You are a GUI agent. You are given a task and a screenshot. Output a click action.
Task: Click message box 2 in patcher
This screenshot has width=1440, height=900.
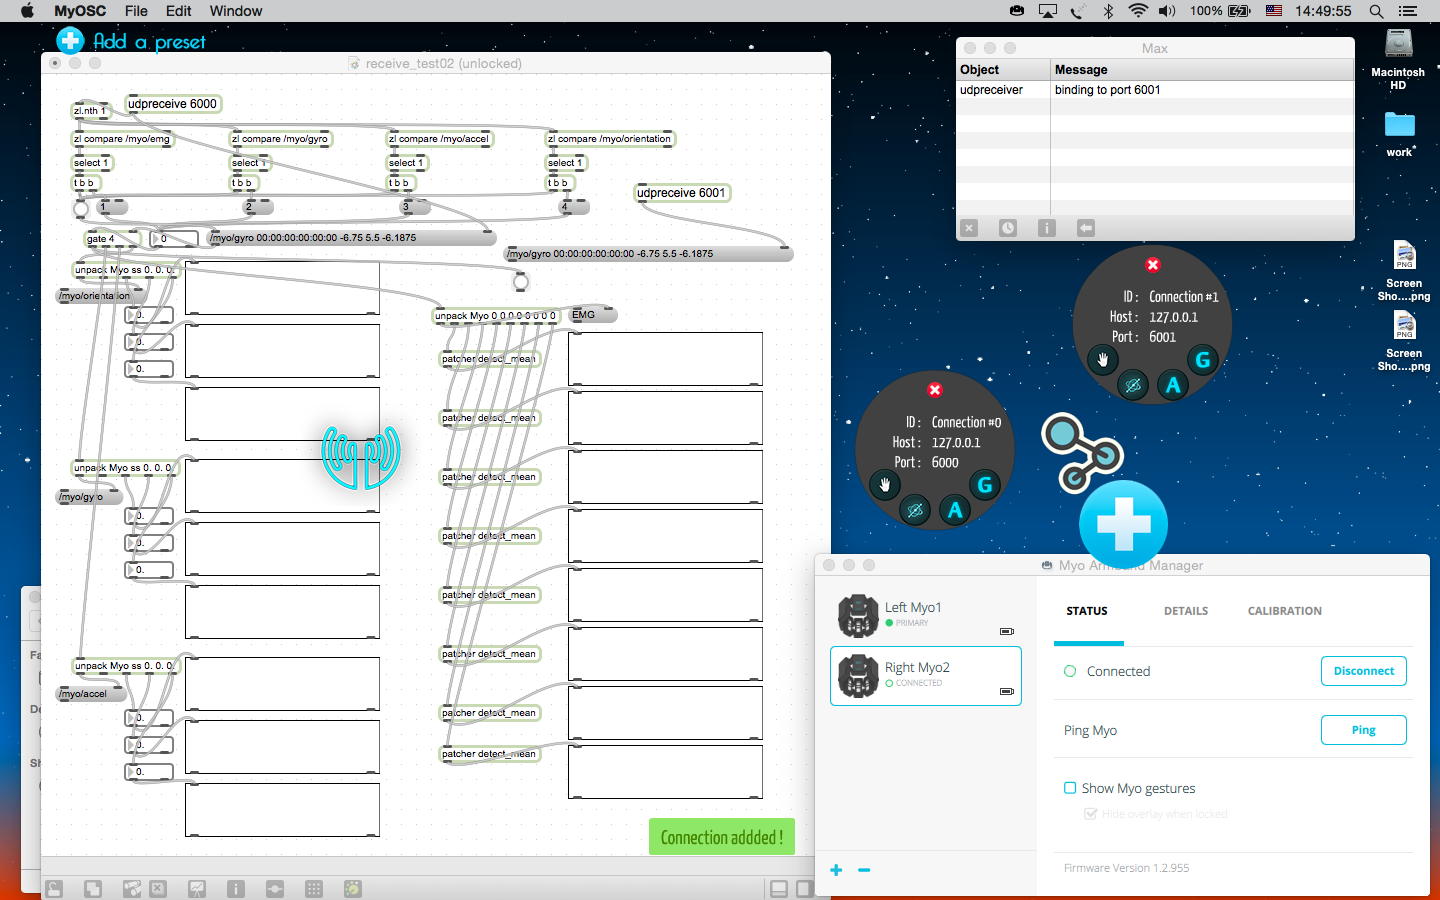point(259,207)
